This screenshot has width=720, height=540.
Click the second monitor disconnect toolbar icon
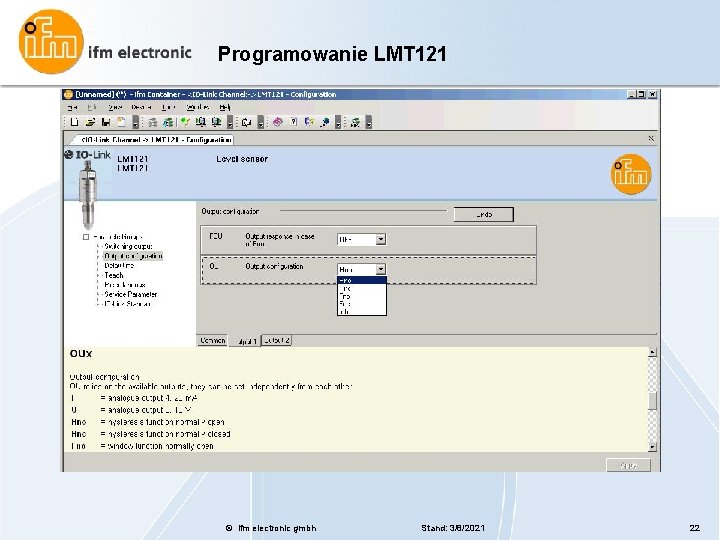tap(216, 122)
